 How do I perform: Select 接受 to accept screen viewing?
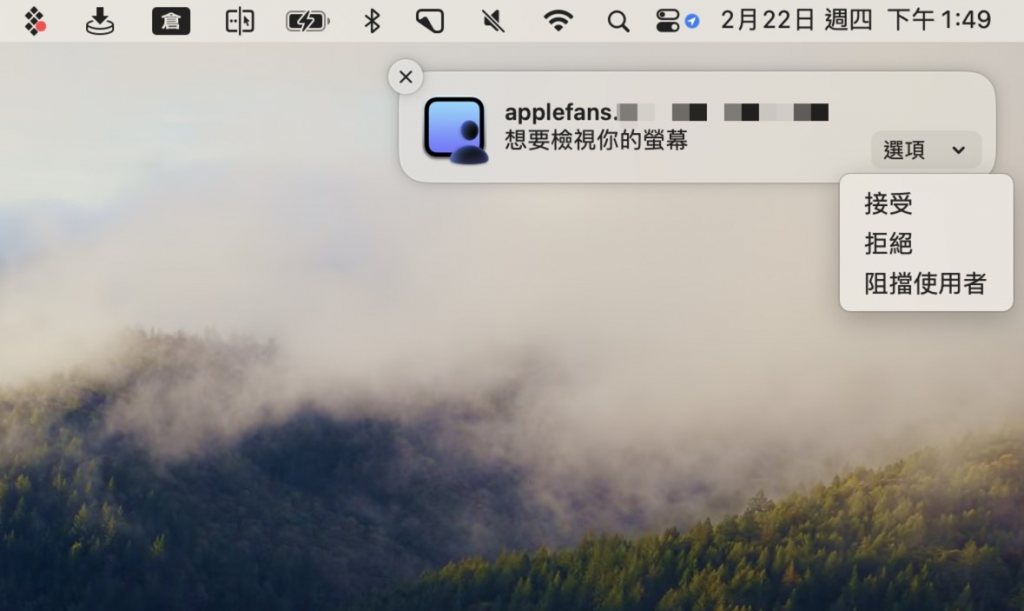coord(889,204)
